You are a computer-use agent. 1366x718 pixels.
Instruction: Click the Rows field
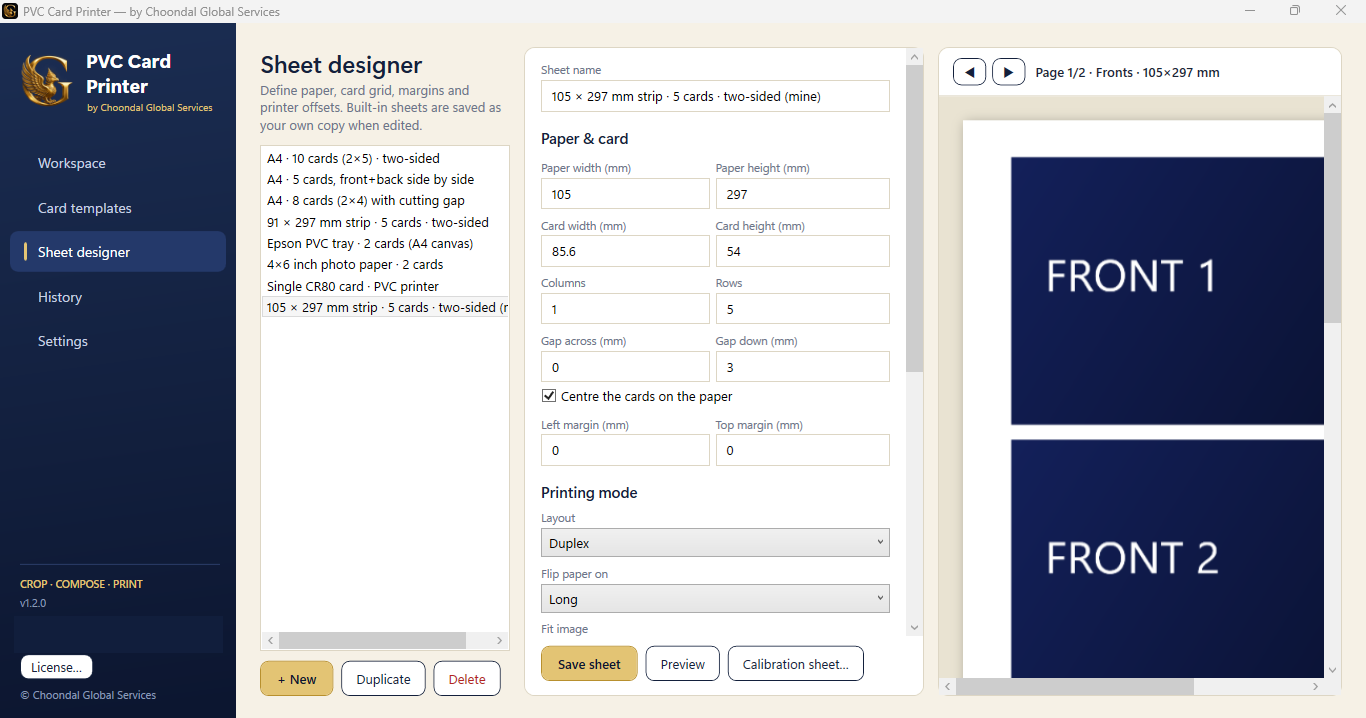(802, 309)
